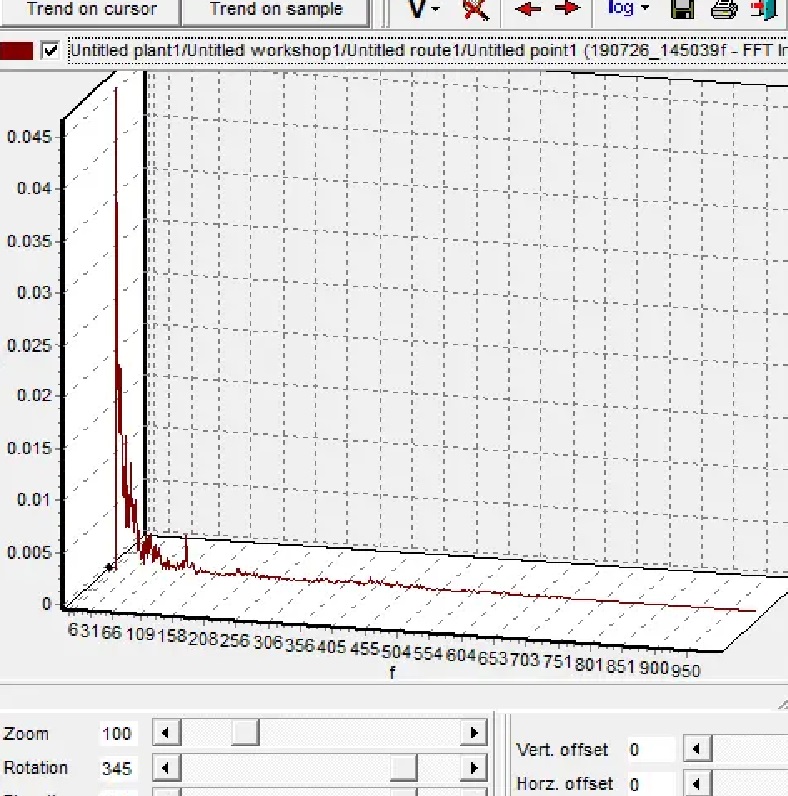The height and width of the screenshot is (796, 788).
Task: Click the Vert. offset value field
Action: 651,749
